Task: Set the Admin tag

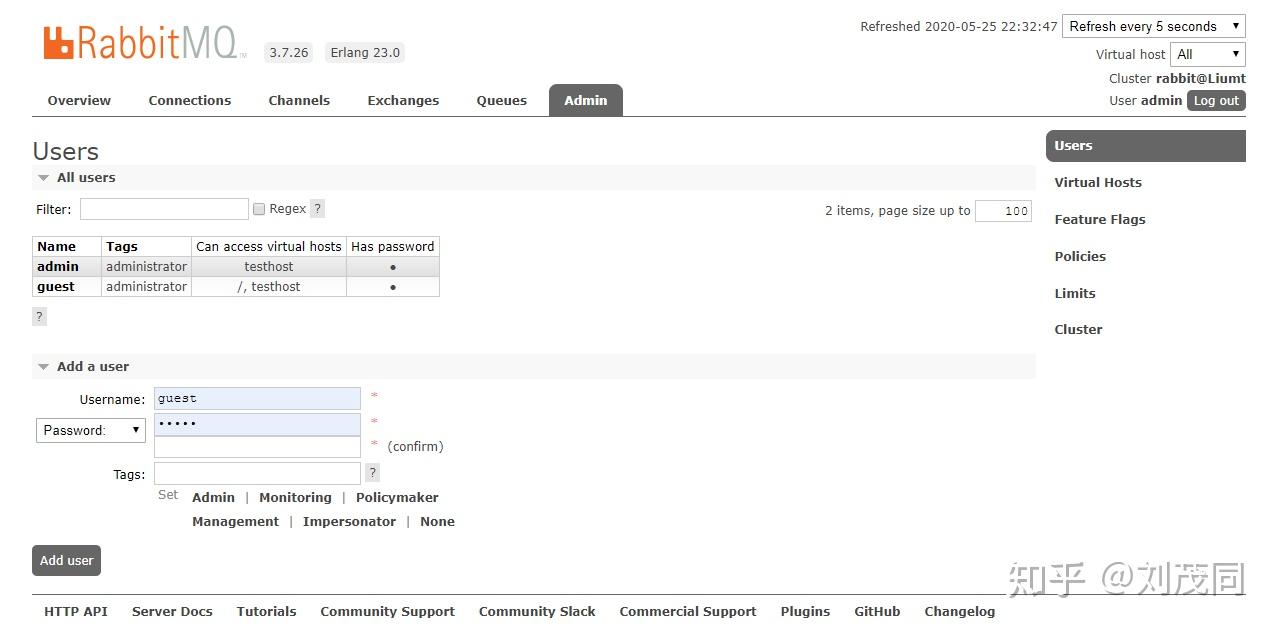Action: (213, 497)
